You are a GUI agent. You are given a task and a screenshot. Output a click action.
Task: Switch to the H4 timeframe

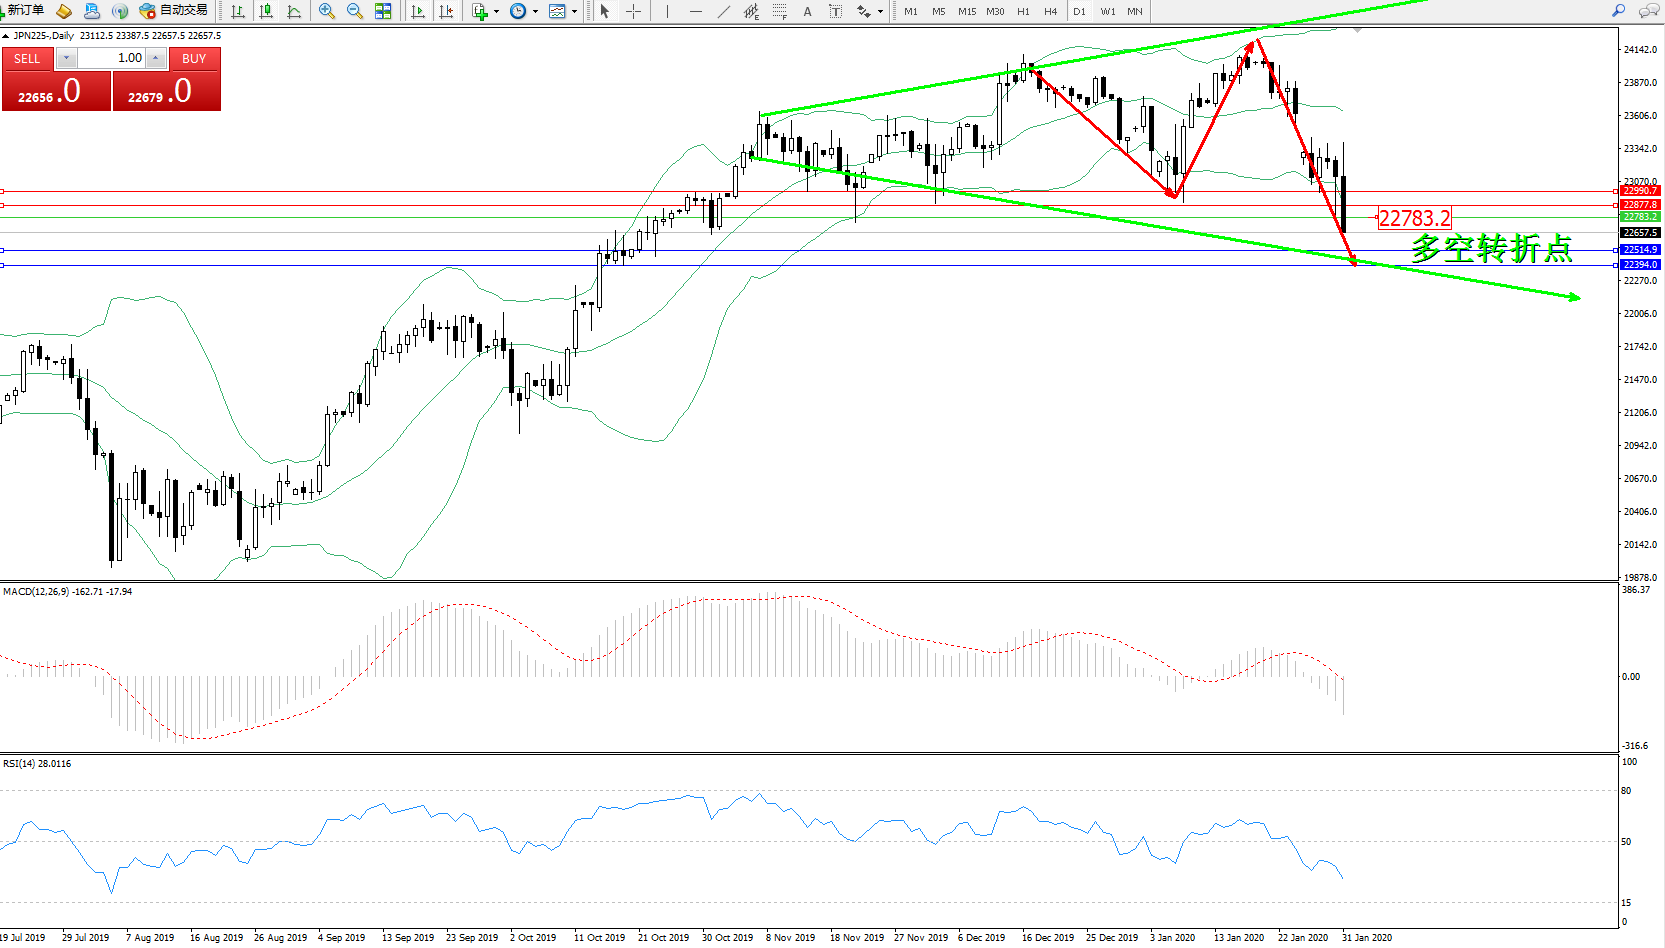(1050, 11)
